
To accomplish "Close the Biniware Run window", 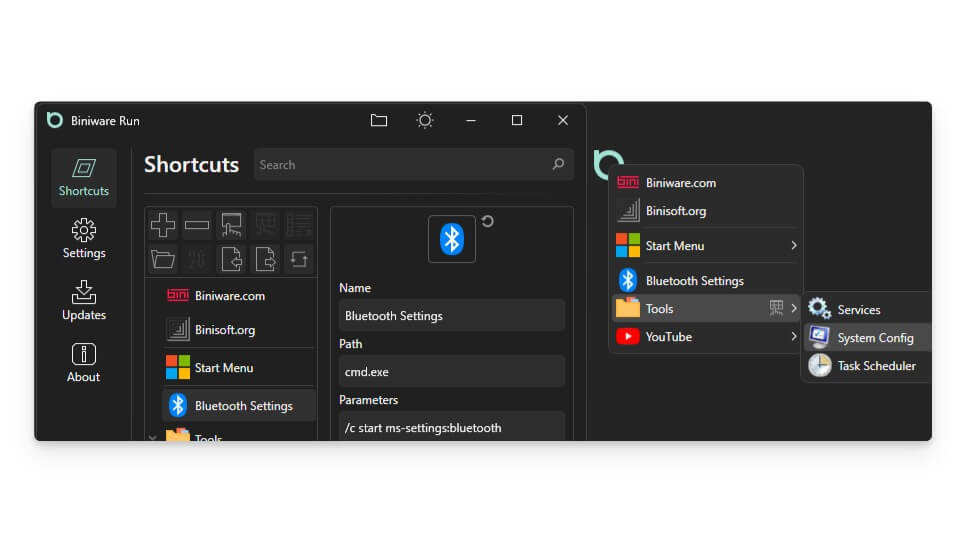I will click(x=562, y=120).
